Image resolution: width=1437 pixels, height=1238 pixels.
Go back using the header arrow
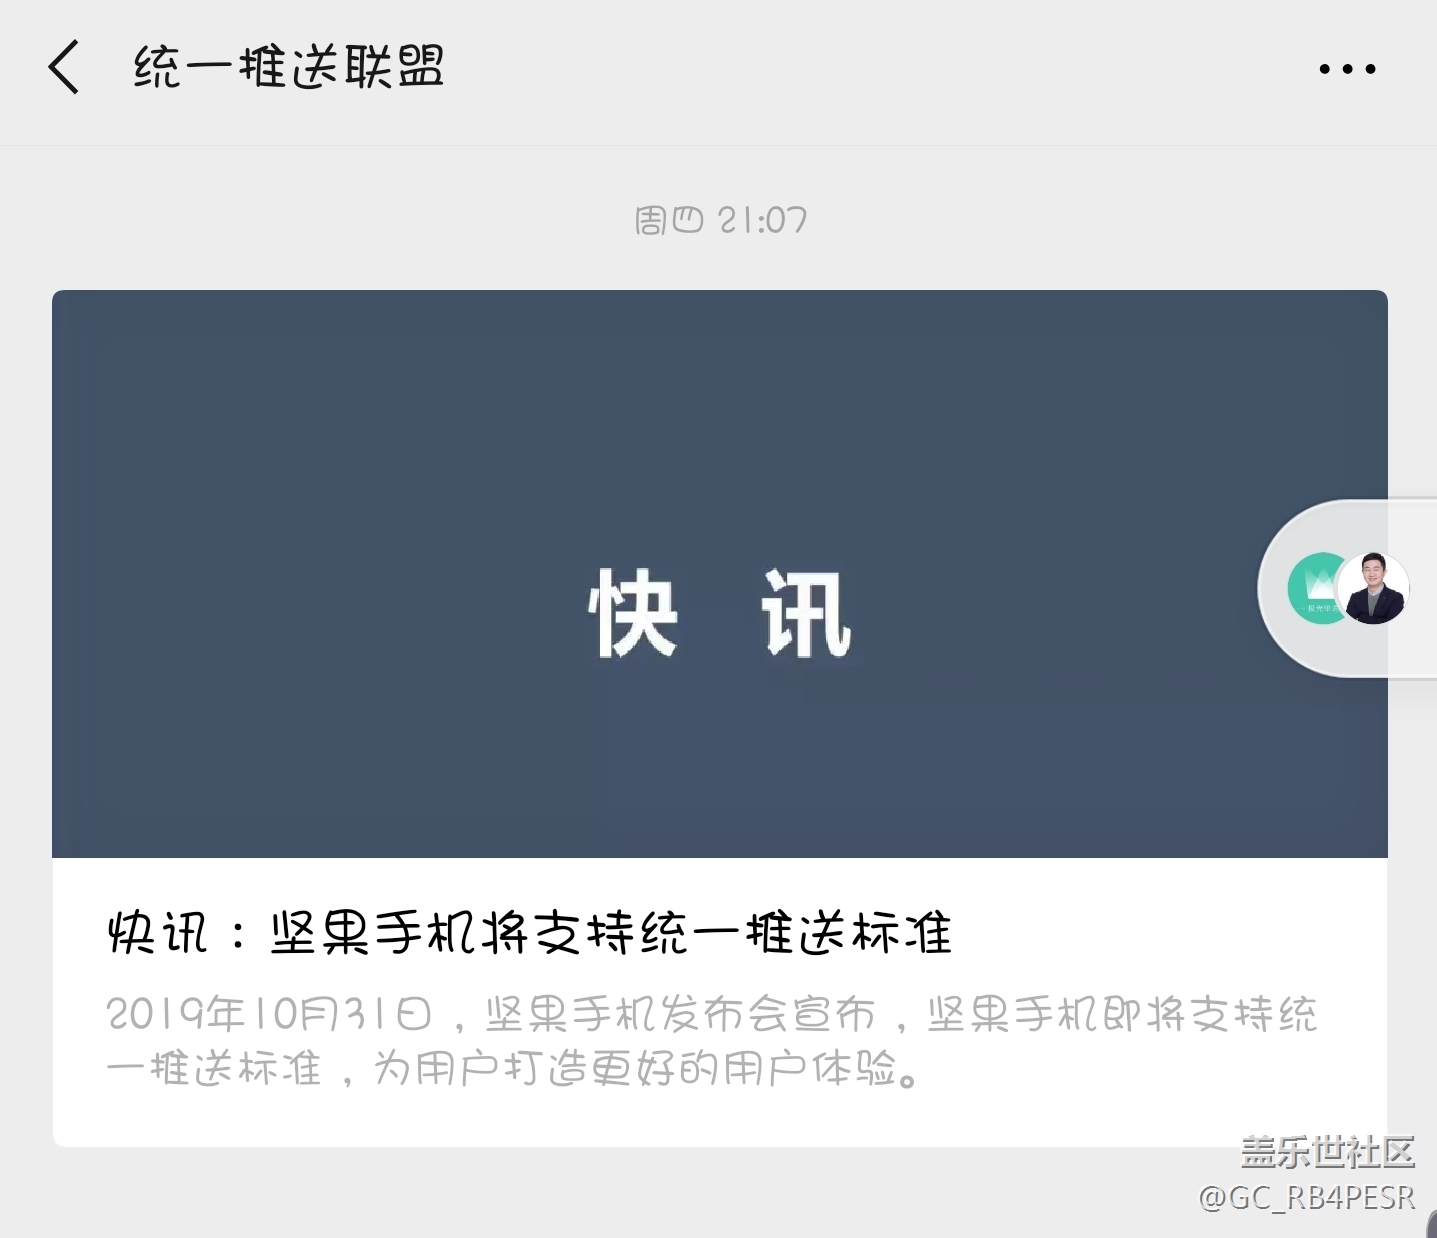pyautogui.click(x=63, y=68)
